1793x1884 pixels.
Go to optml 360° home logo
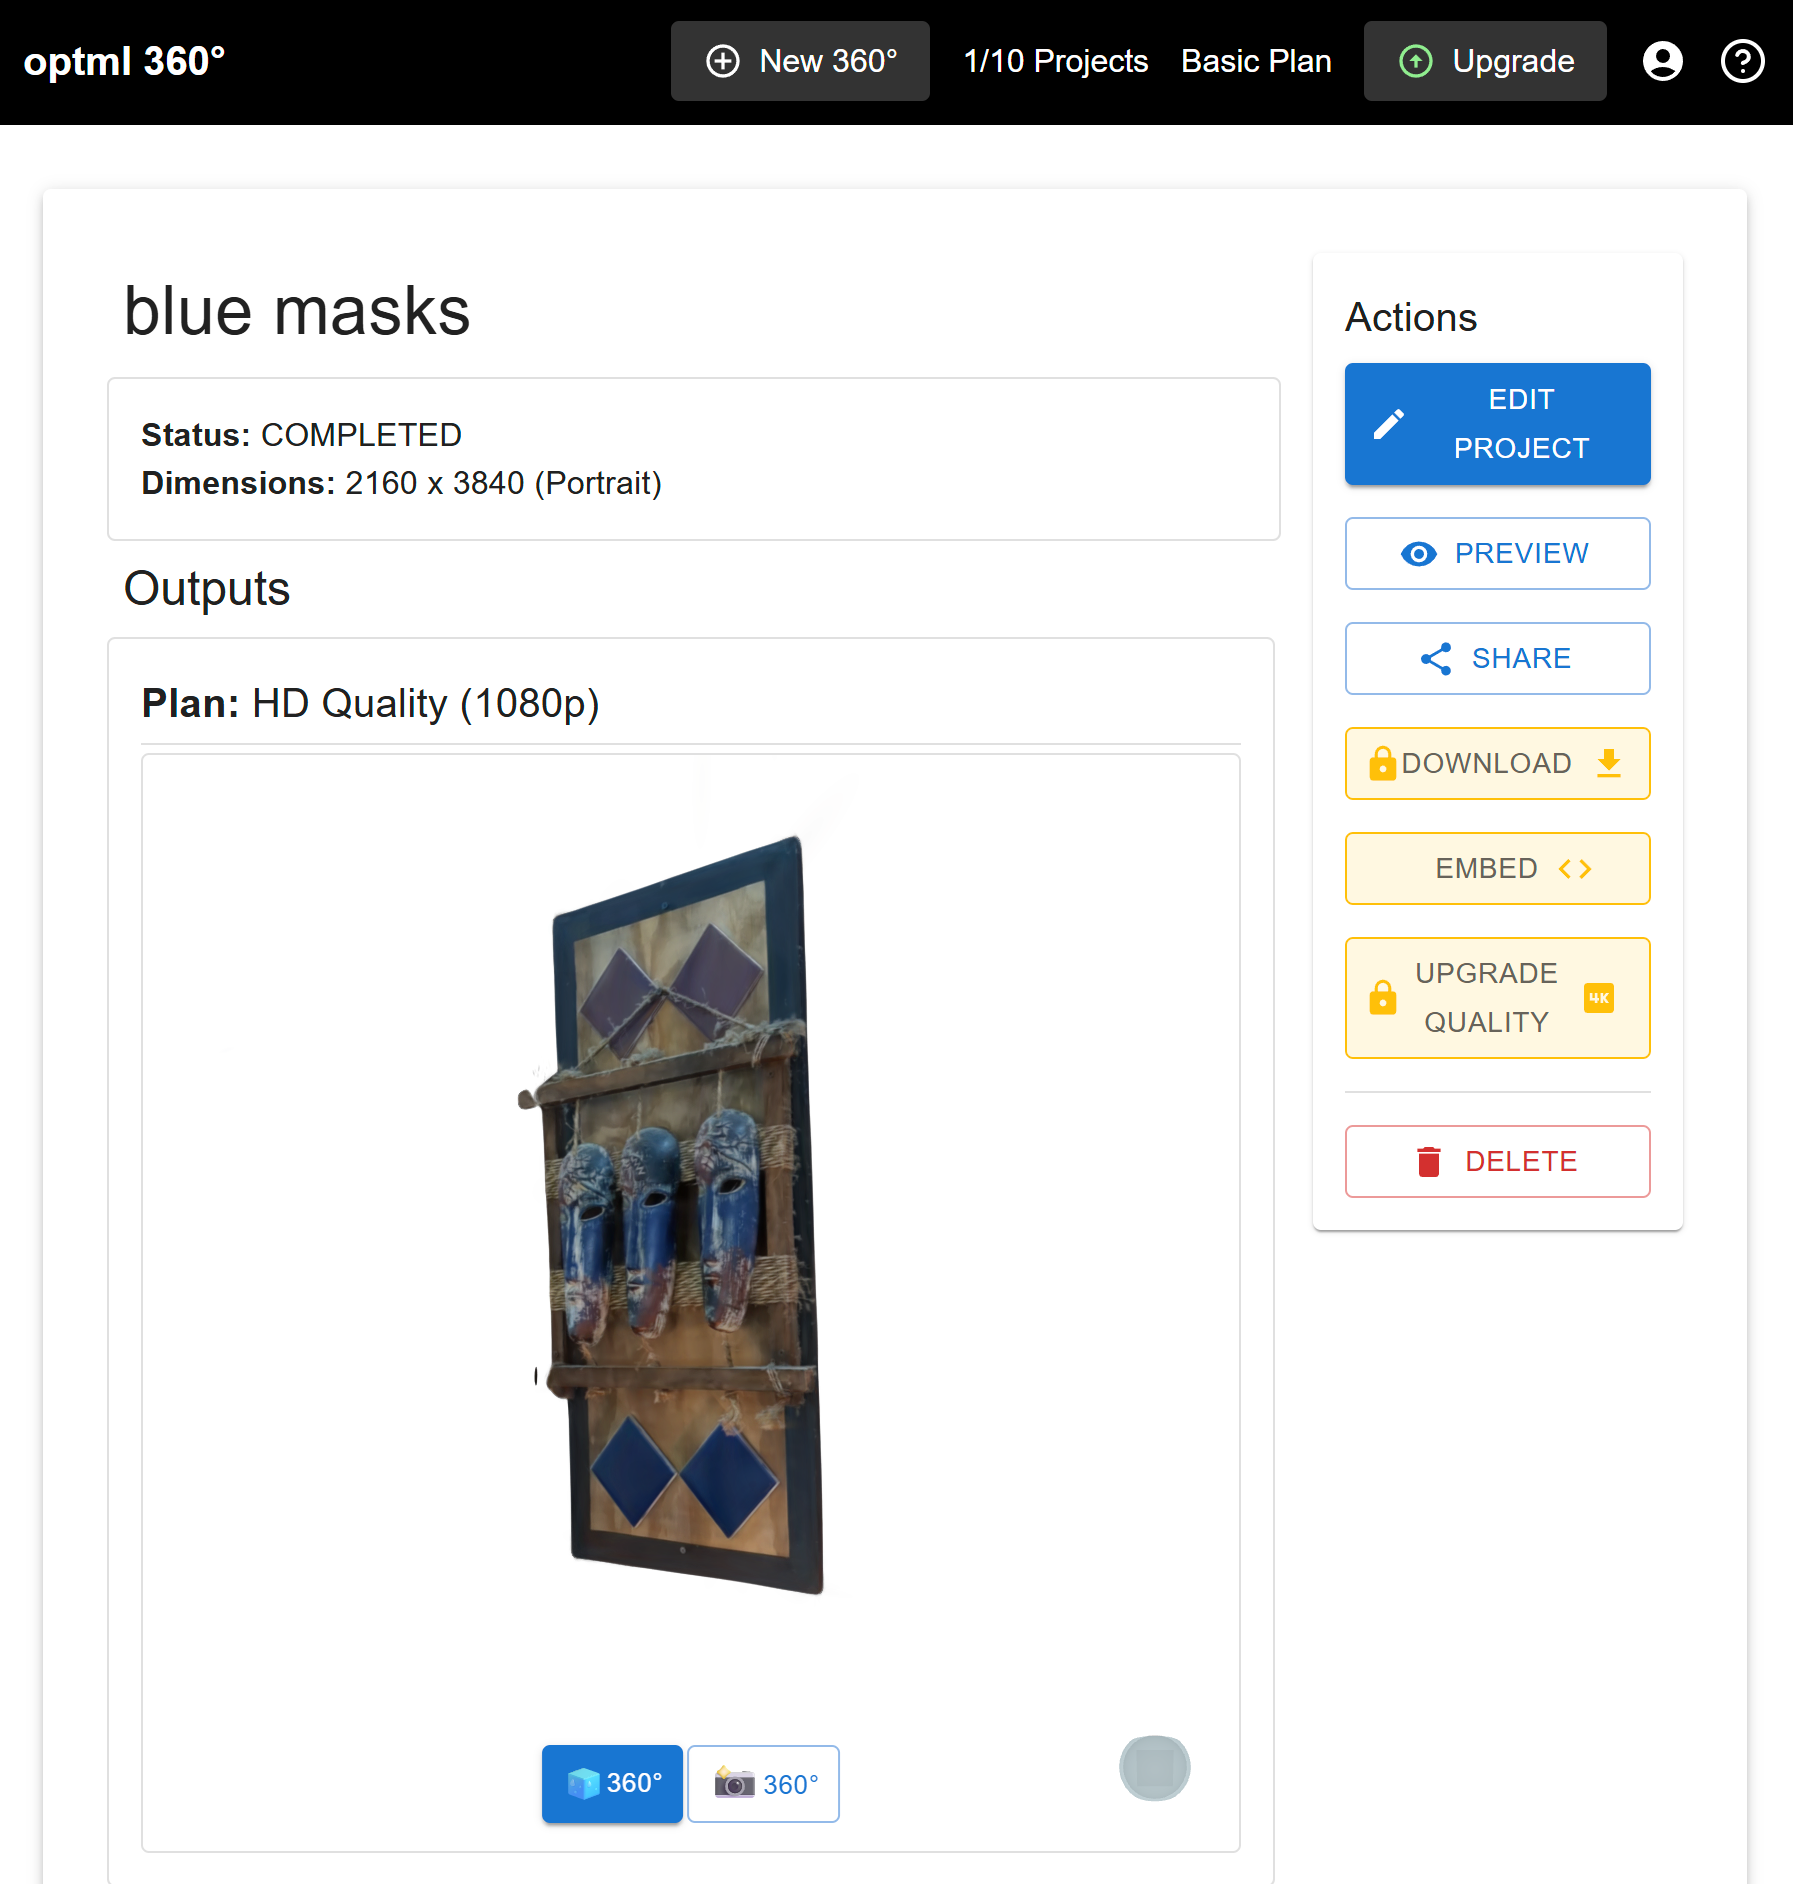[x=124, y=61]
